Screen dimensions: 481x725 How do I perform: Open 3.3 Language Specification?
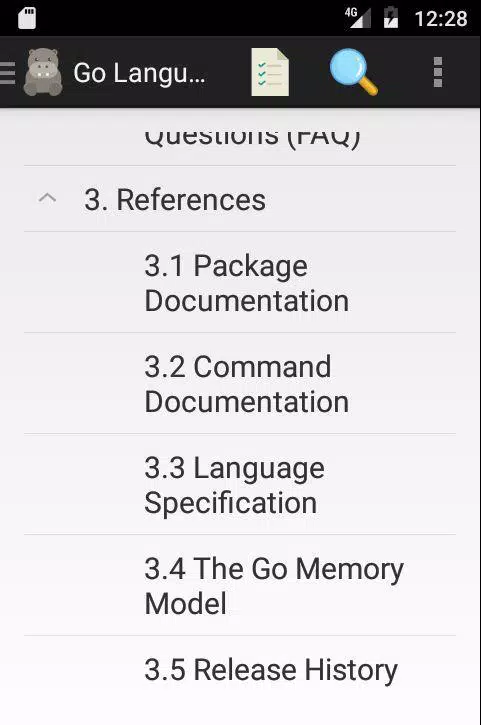click(x=240, y=485)
